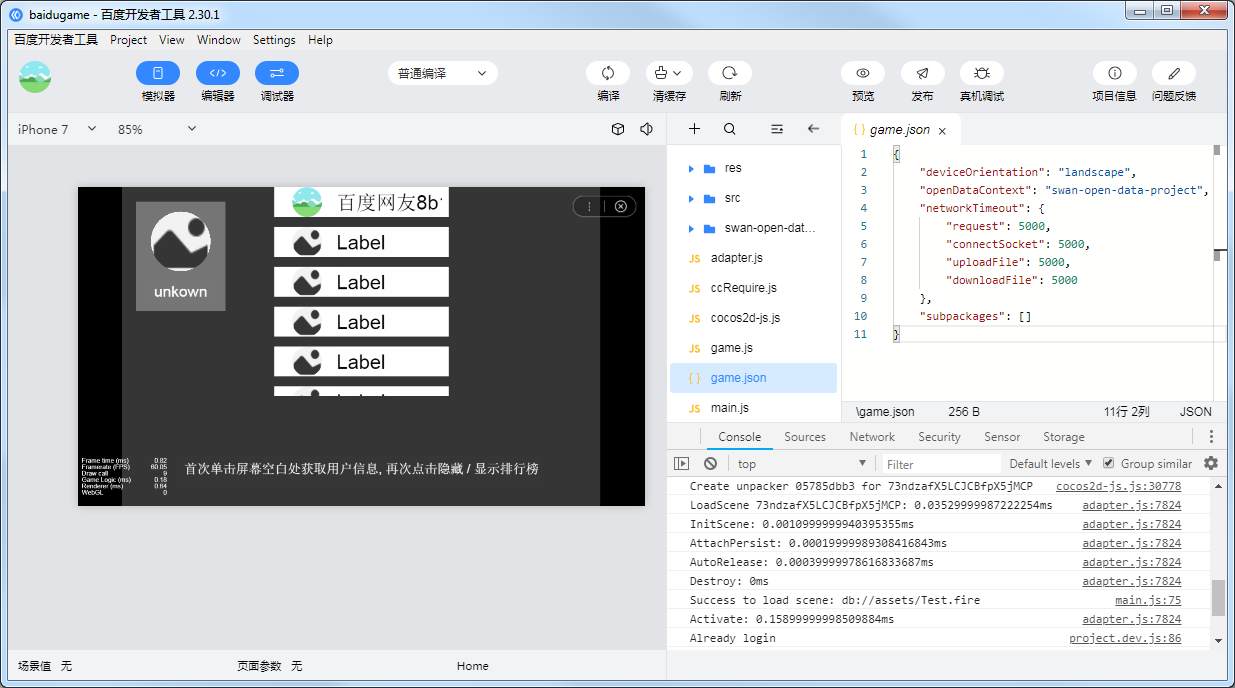The height and width of the screenshot is (688, 1235).
Task: Open the console context dropdown 'top'
Action: [802, 464]
